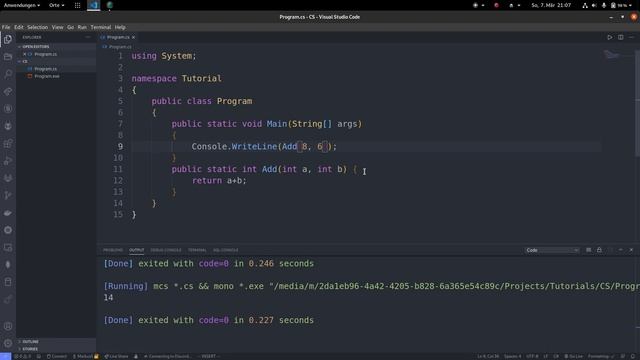Open the Terminal menu
This screenshot has width=640, height=360.
[x=101, y=27]
